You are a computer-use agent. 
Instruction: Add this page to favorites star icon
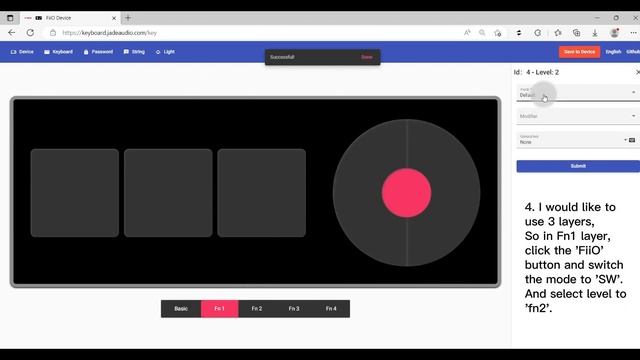point(498,33)
